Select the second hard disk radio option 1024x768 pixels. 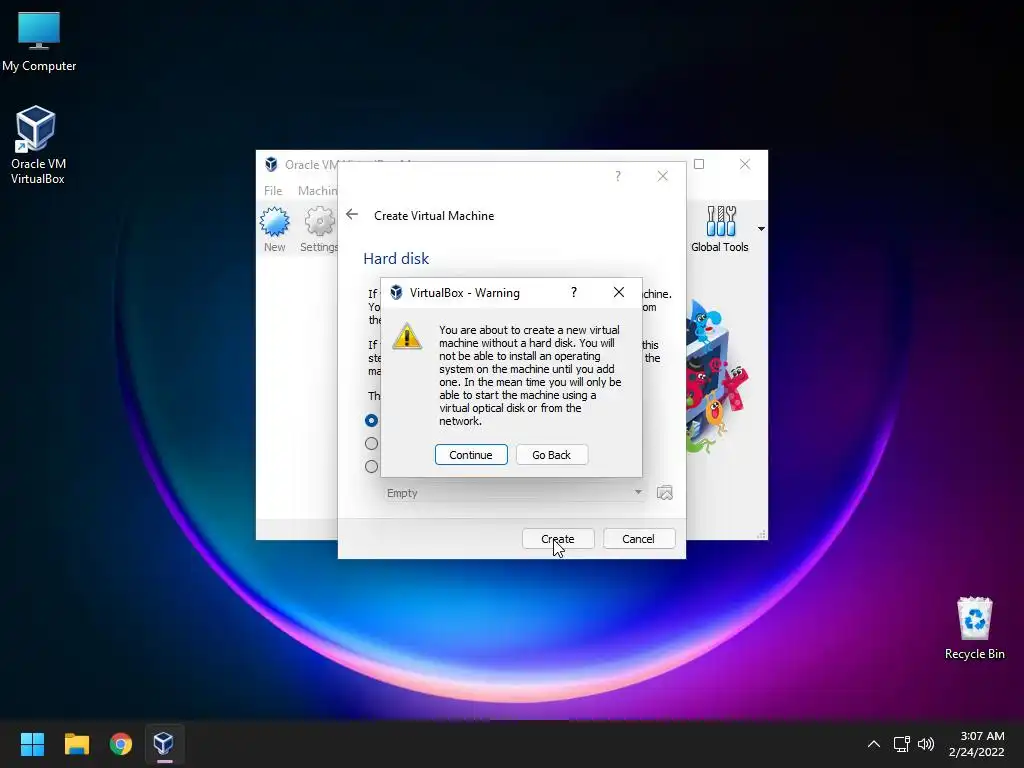372,443
